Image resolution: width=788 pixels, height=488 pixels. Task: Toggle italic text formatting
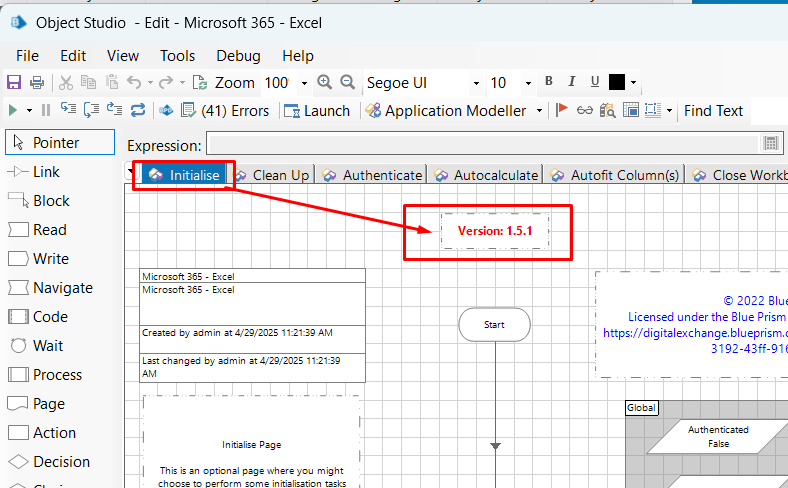coord(572,82)
